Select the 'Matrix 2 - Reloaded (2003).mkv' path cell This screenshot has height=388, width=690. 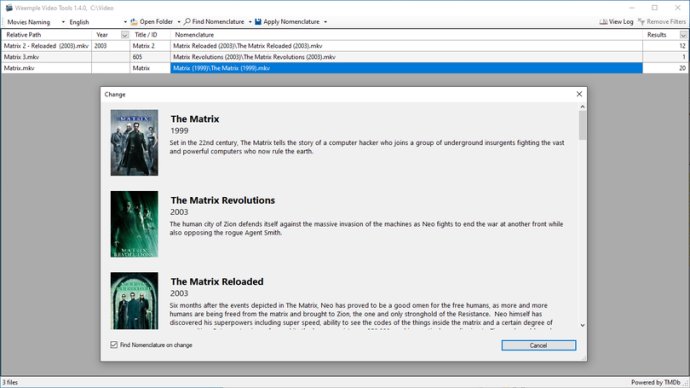coord(46,46)
